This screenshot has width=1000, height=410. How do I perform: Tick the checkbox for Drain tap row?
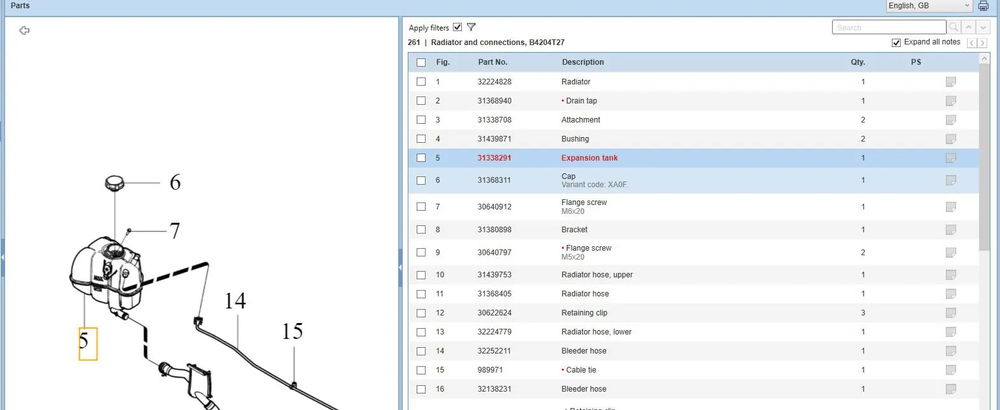pyautogui.click(x=421, y=101)
